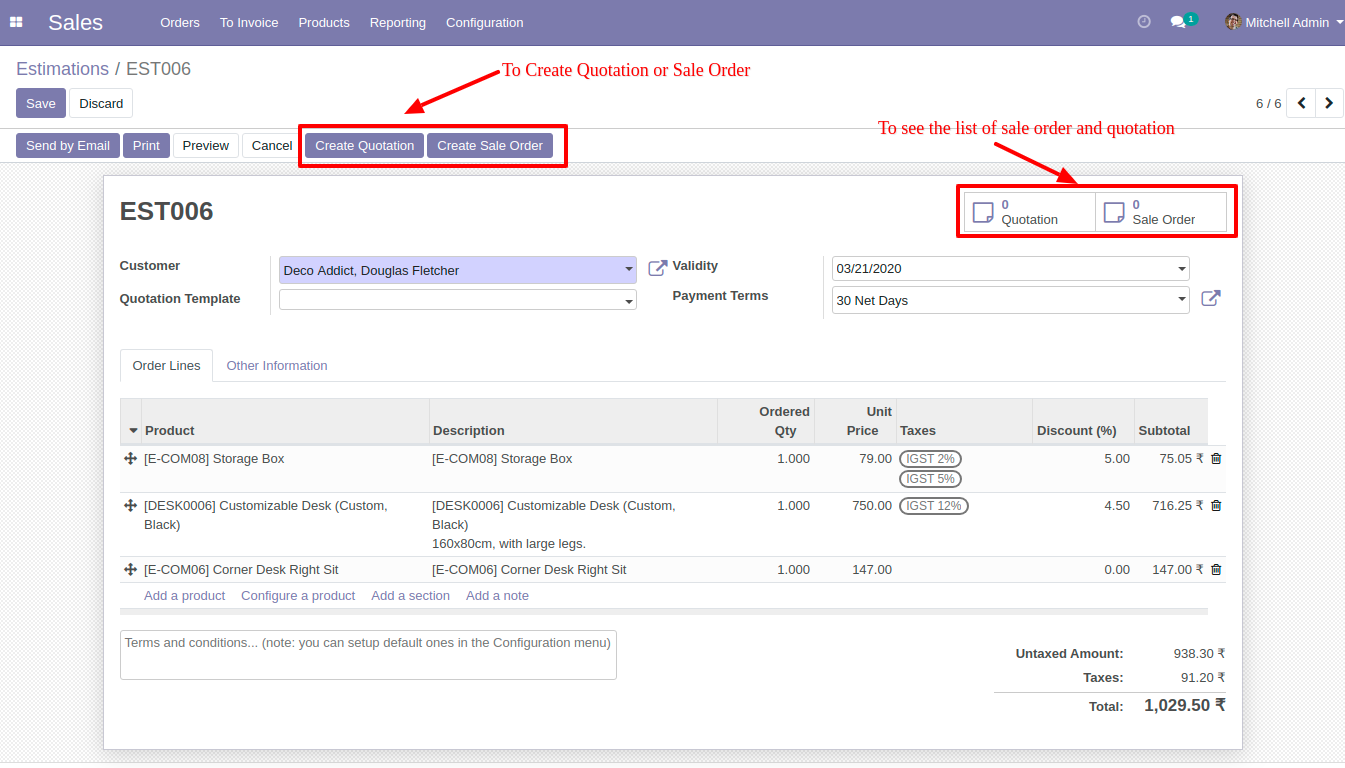This screenshot has width=1345, height=768.
Task: Grab drag handle of Storage Box row
Action: (130, 458)
